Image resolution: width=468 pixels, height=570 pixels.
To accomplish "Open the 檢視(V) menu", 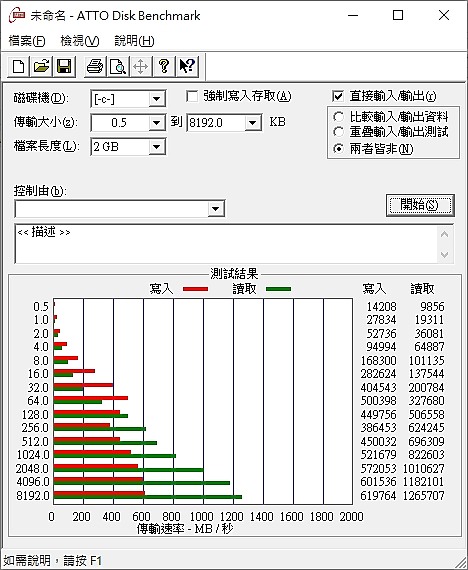I will click(x=80, y=41).
